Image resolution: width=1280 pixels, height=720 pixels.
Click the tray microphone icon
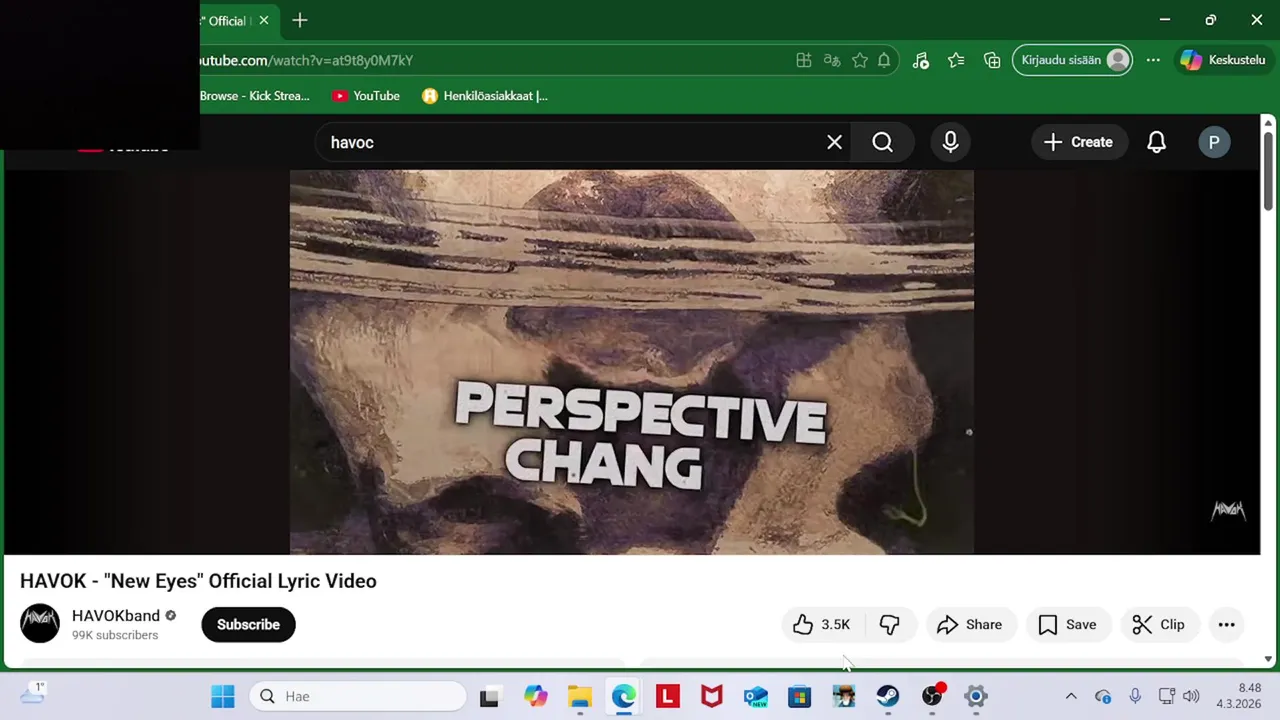pos(1135,696)
